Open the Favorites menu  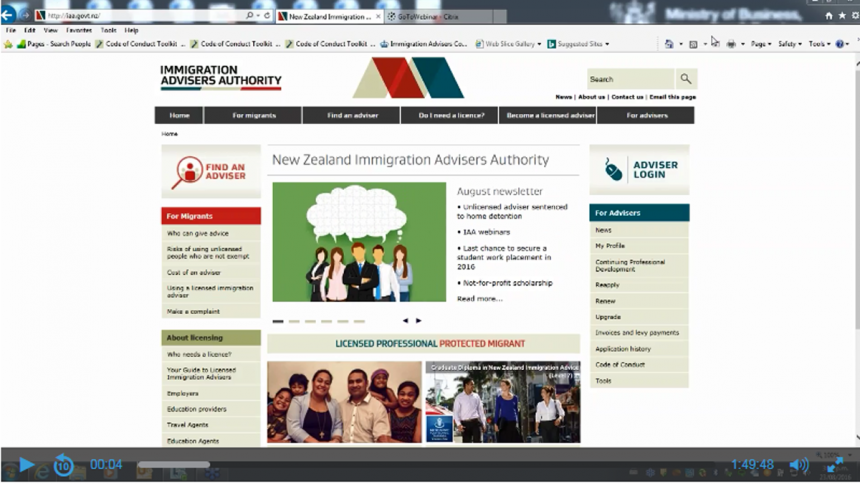click(x=79, y=30)
